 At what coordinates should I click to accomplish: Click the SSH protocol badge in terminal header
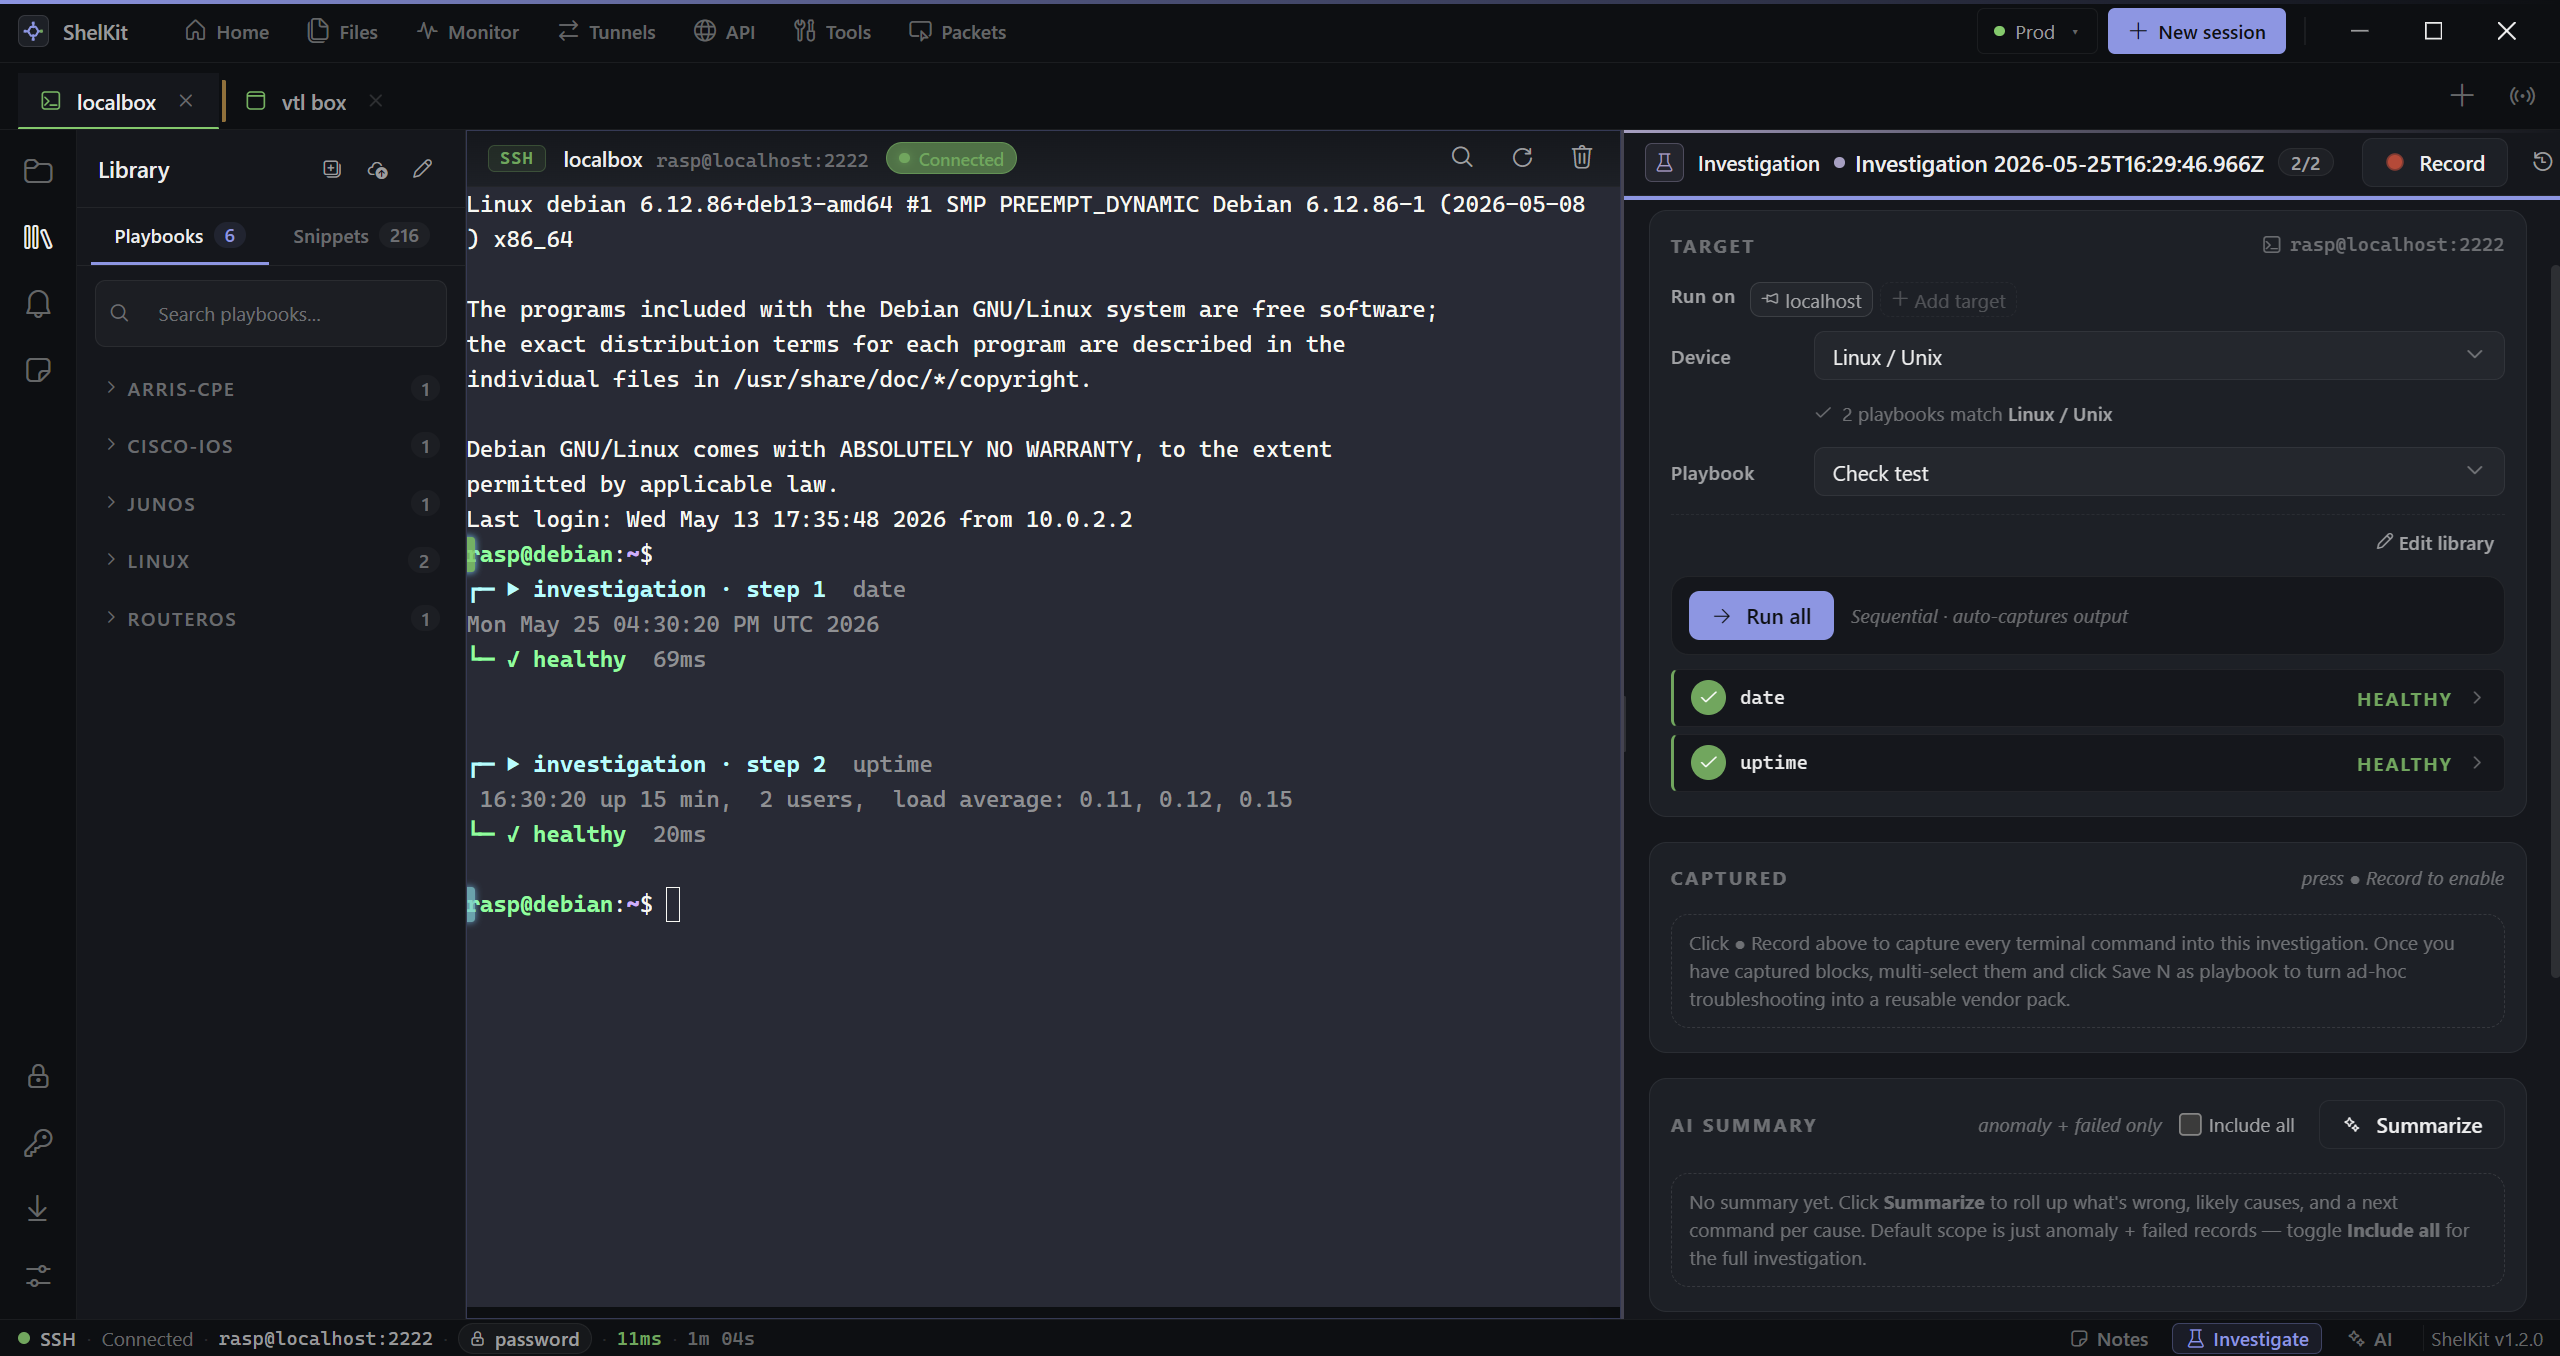(516, 158)
